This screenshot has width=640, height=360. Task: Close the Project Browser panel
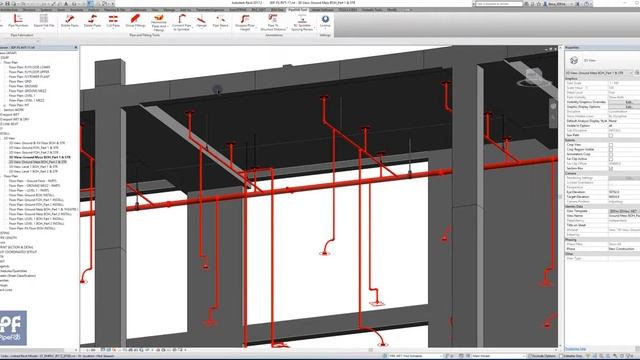point(76,47)
